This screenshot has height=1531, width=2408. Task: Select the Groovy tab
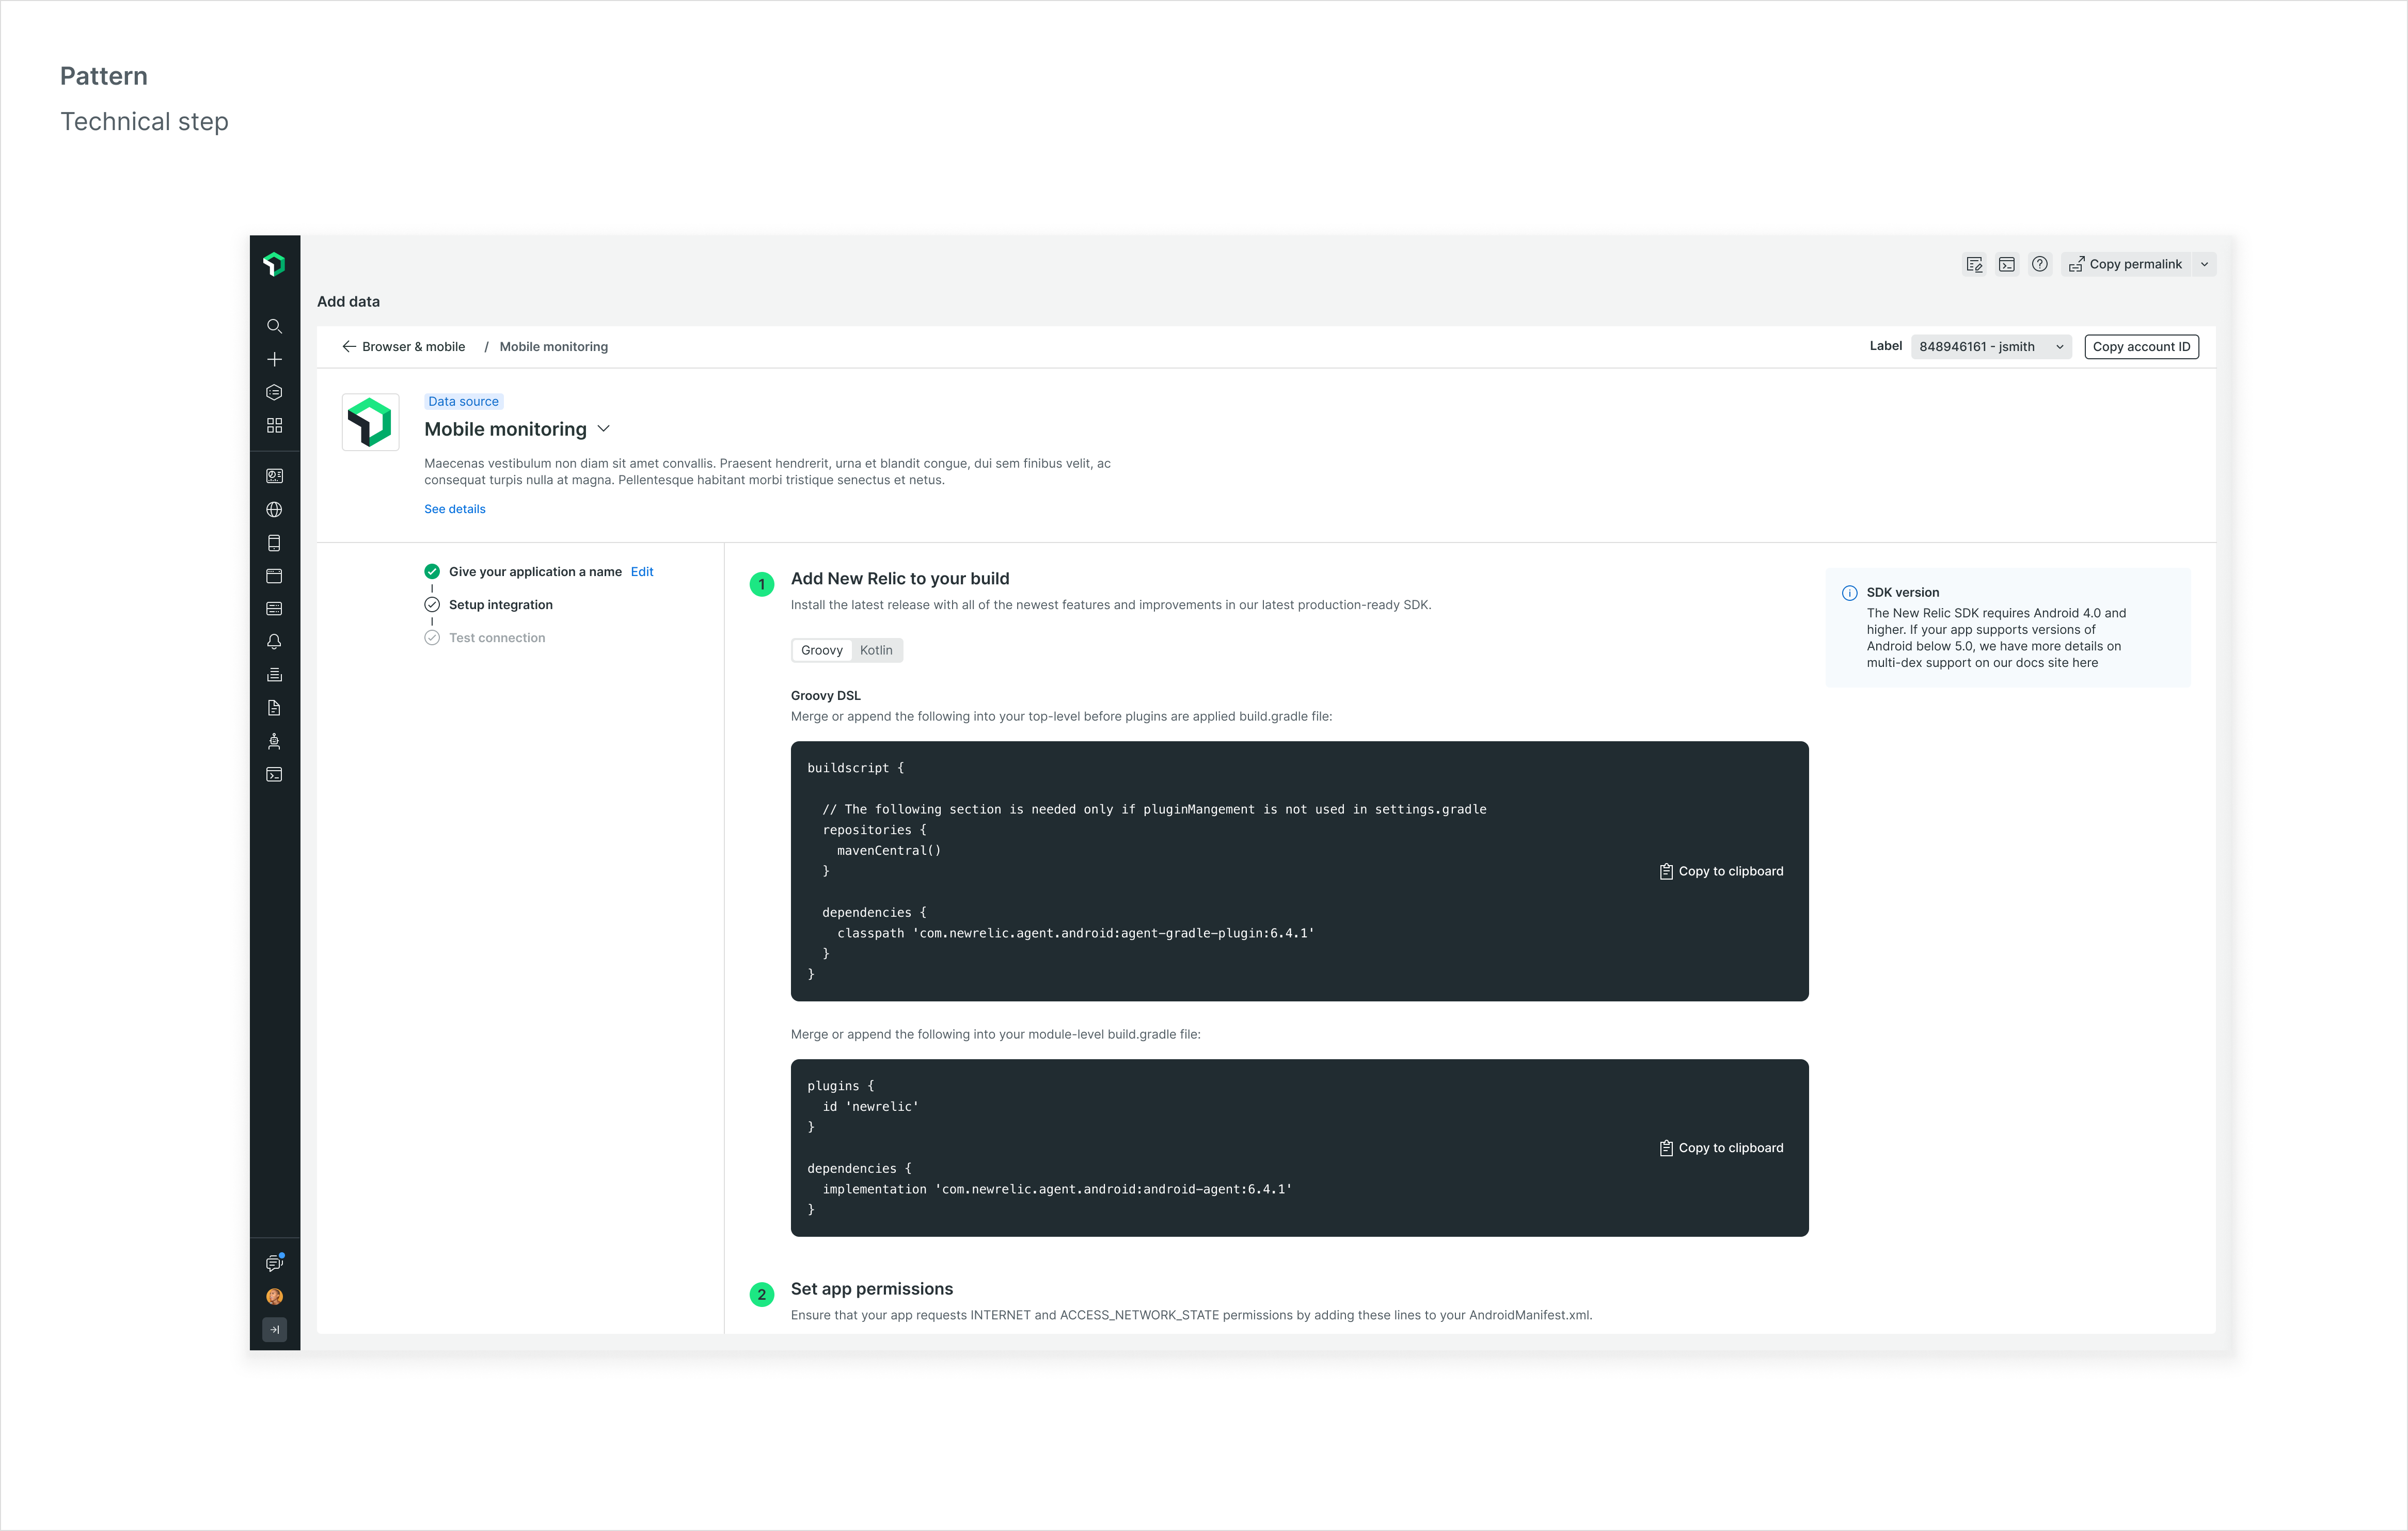point(822,650)
